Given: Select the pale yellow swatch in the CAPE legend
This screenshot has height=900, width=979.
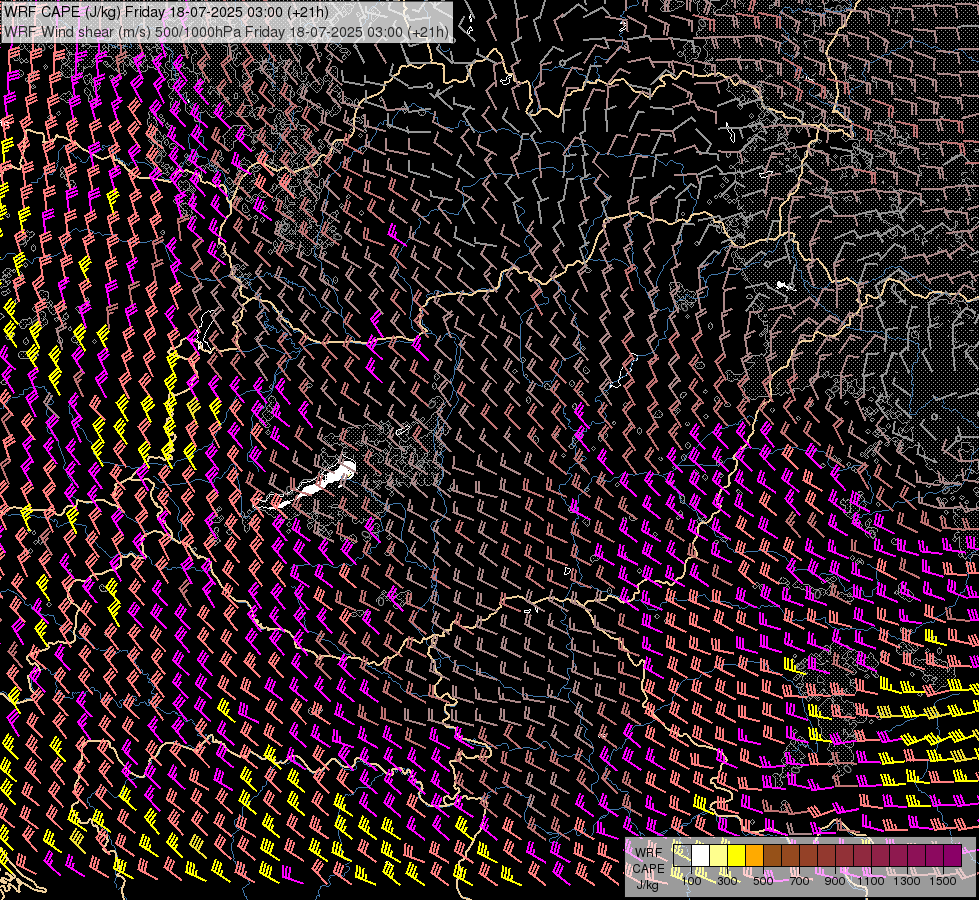Looking at the screenshot, I should coord(719,855).
